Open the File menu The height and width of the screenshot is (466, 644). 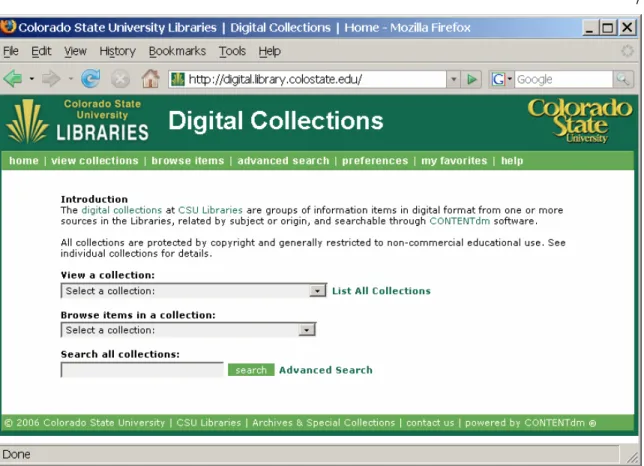11,51
